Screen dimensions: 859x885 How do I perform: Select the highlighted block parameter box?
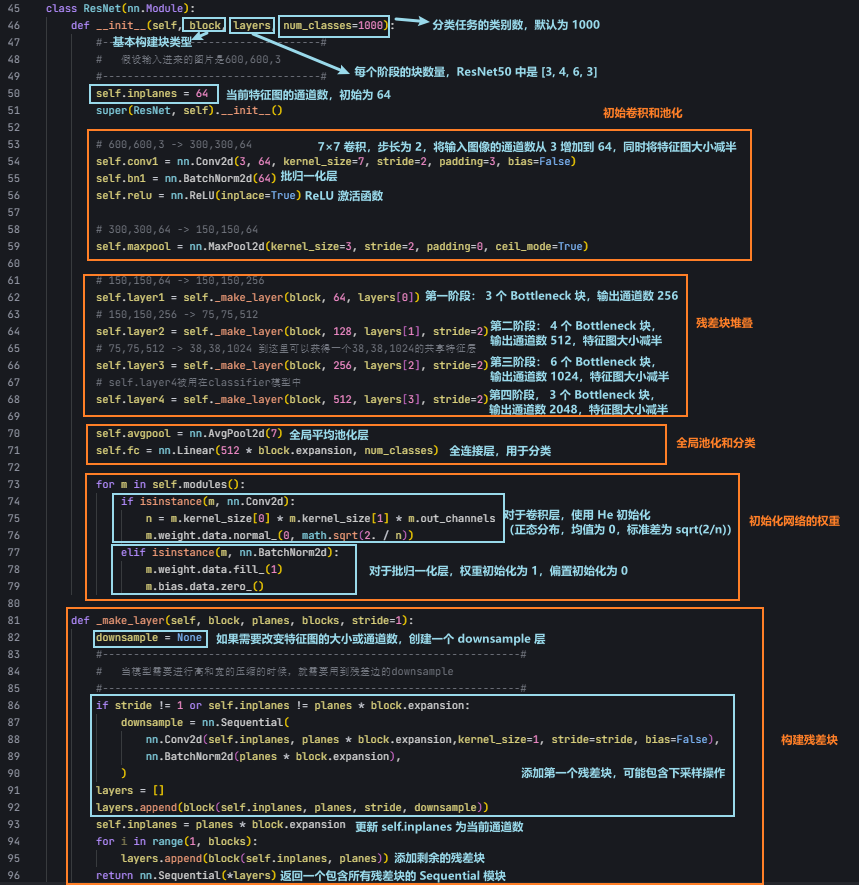click(x=204, y=25)
